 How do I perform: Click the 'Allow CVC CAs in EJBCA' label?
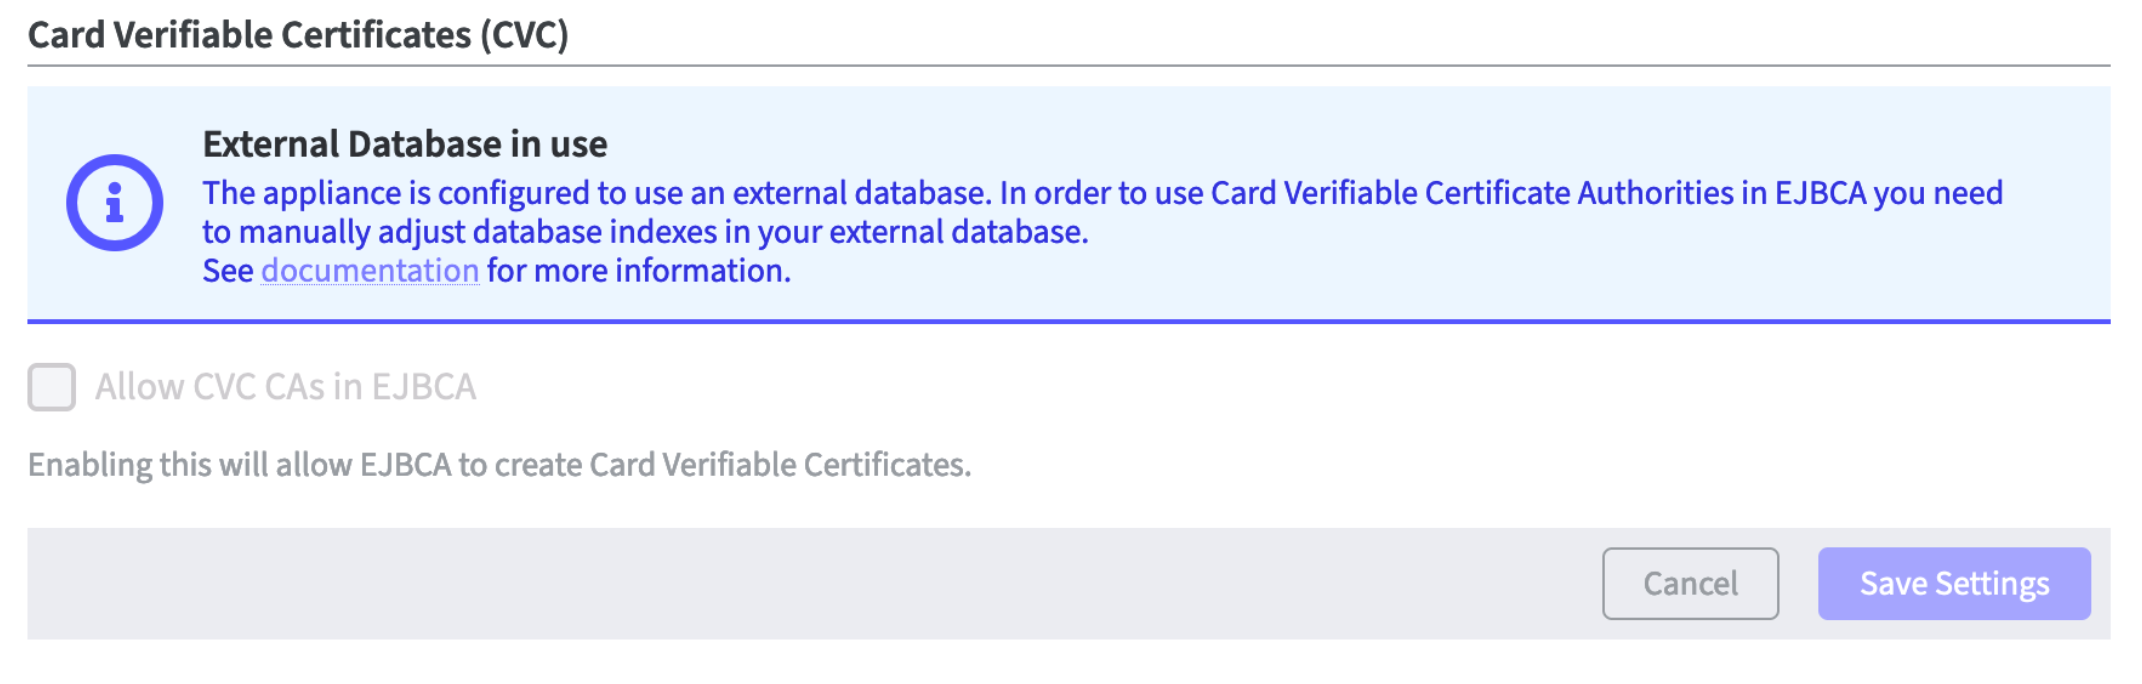click(285, 387)
